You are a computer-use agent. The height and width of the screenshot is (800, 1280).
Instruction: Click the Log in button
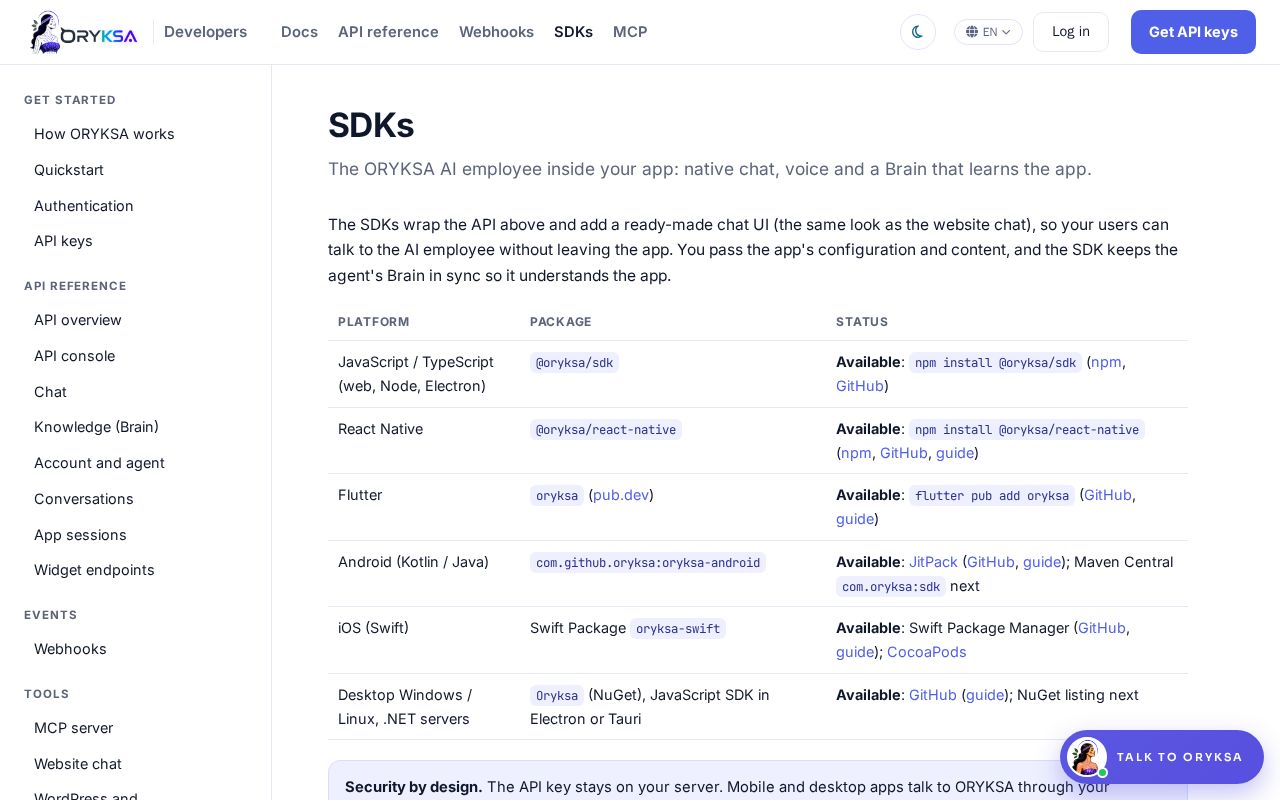[1071, 32]
